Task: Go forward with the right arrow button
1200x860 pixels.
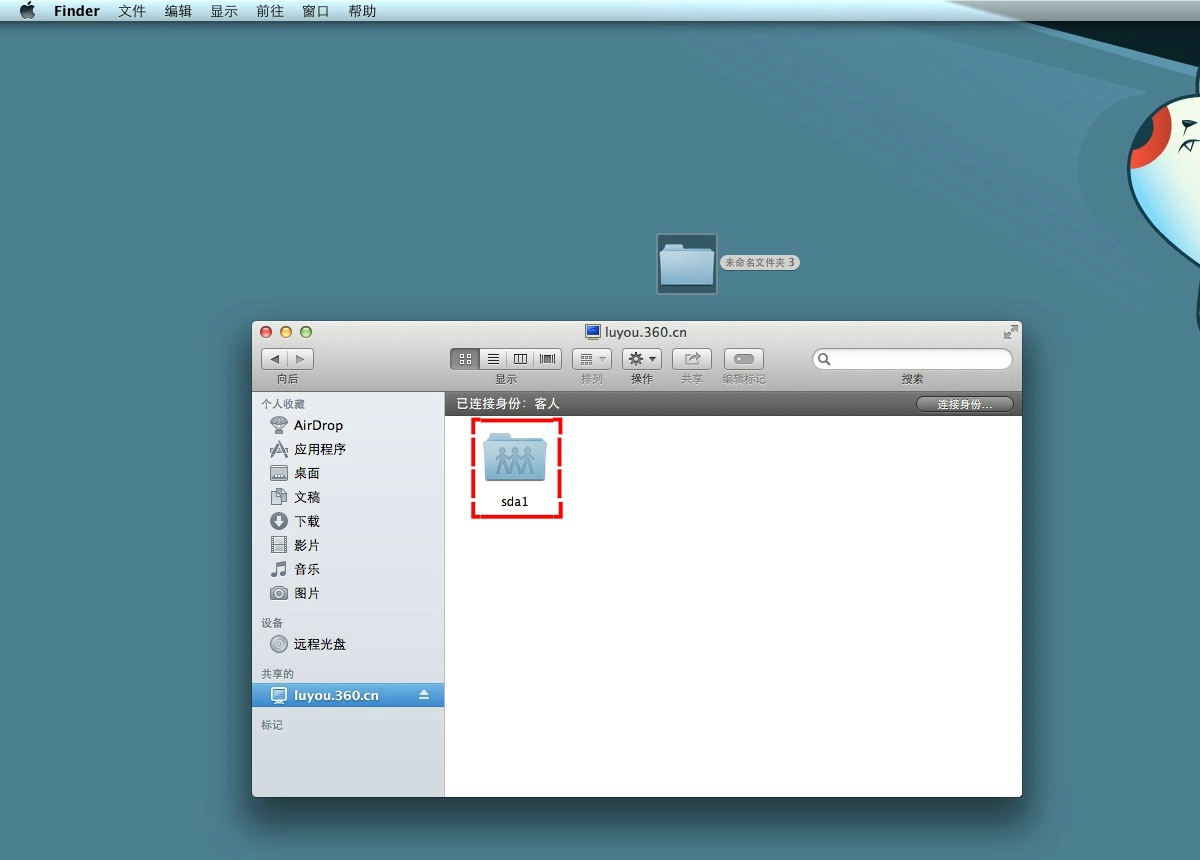Action: click(300, 359)
